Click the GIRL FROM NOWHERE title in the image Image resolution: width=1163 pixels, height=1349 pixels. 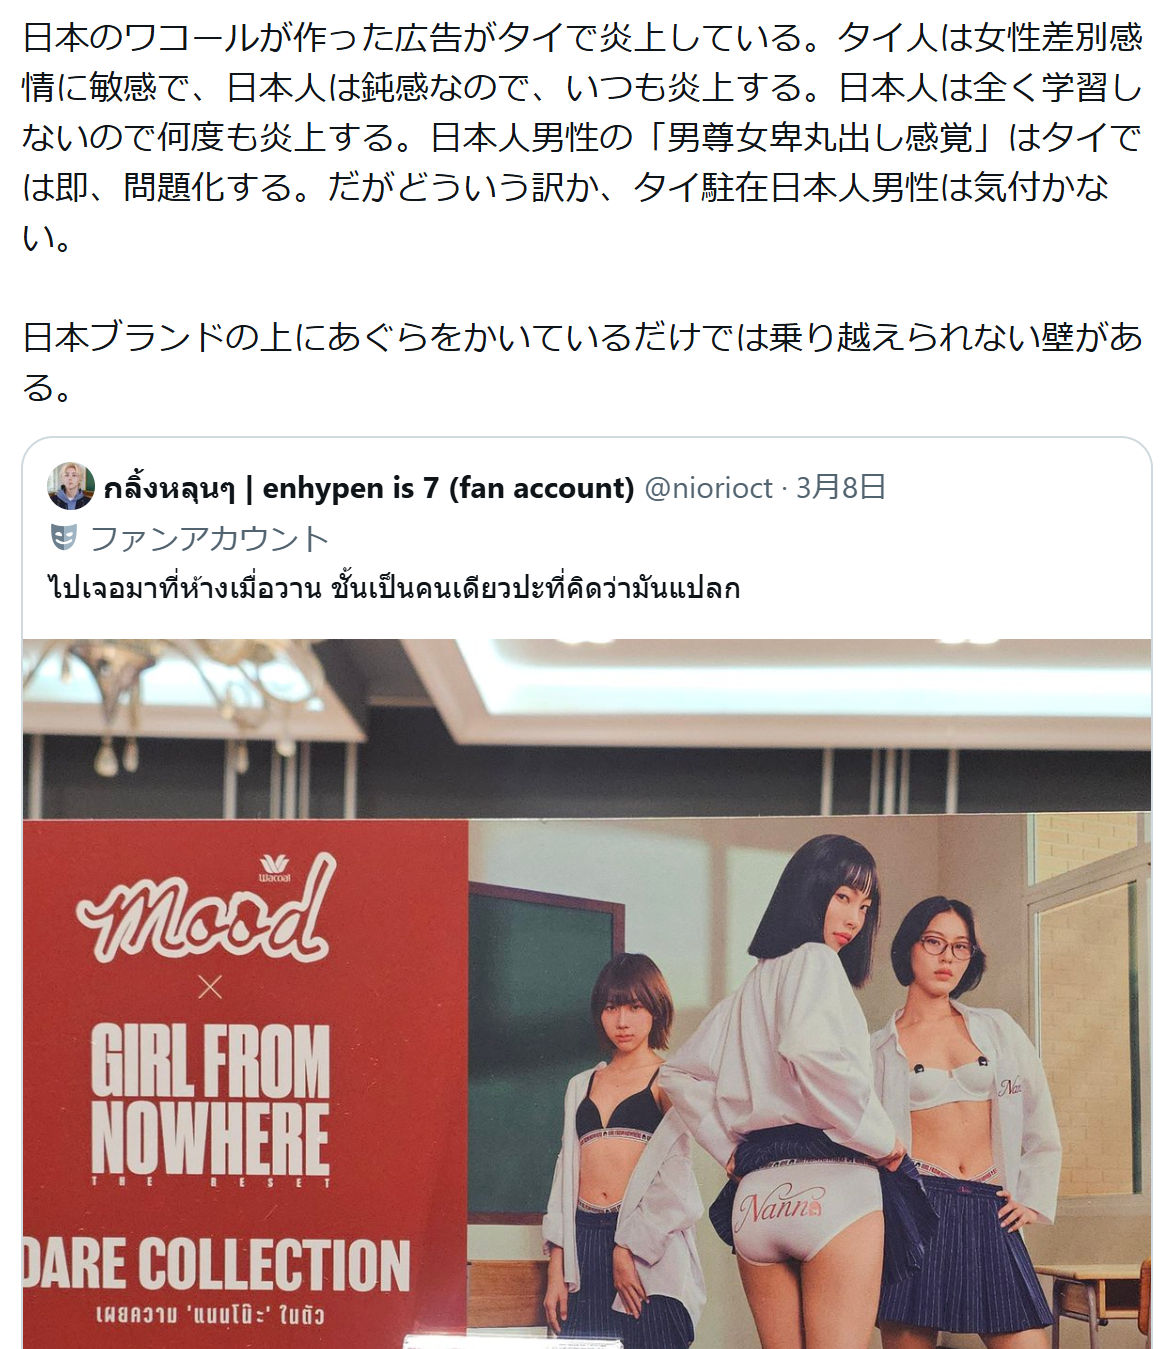[x=210, y=1099]
